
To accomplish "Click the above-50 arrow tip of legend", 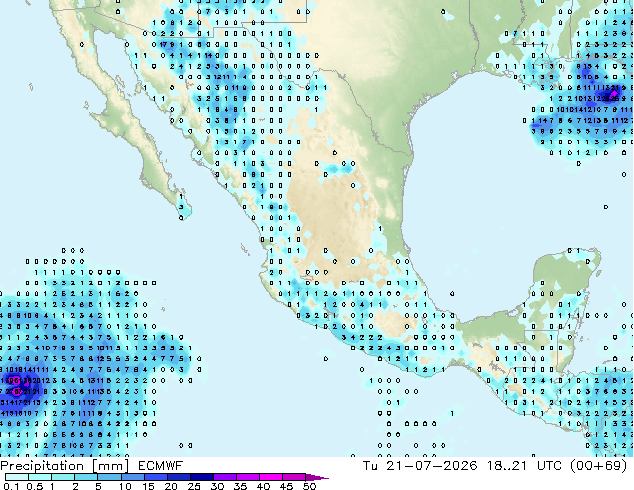I will coord(317,478).
